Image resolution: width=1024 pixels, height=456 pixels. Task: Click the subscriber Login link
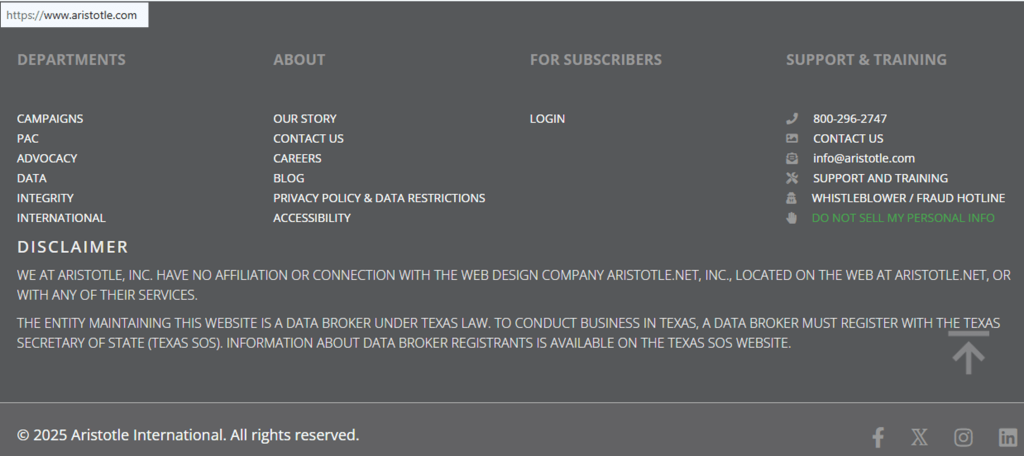click(547, 118)
